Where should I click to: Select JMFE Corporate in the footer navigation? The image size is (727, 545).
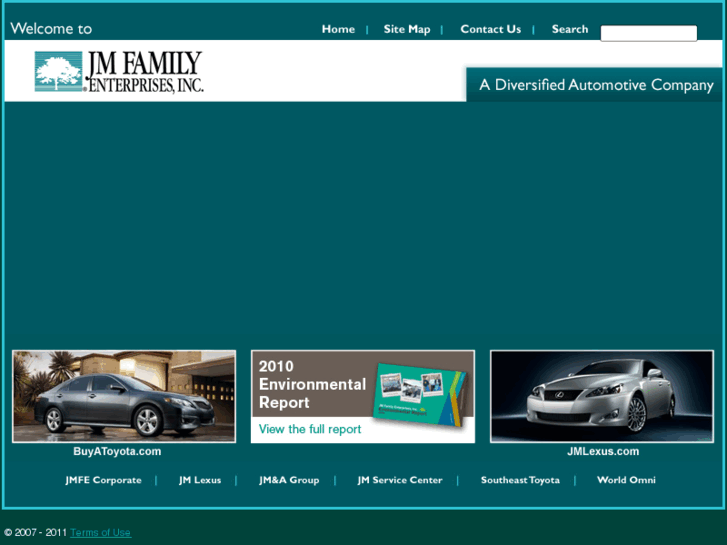coord(103,480)
